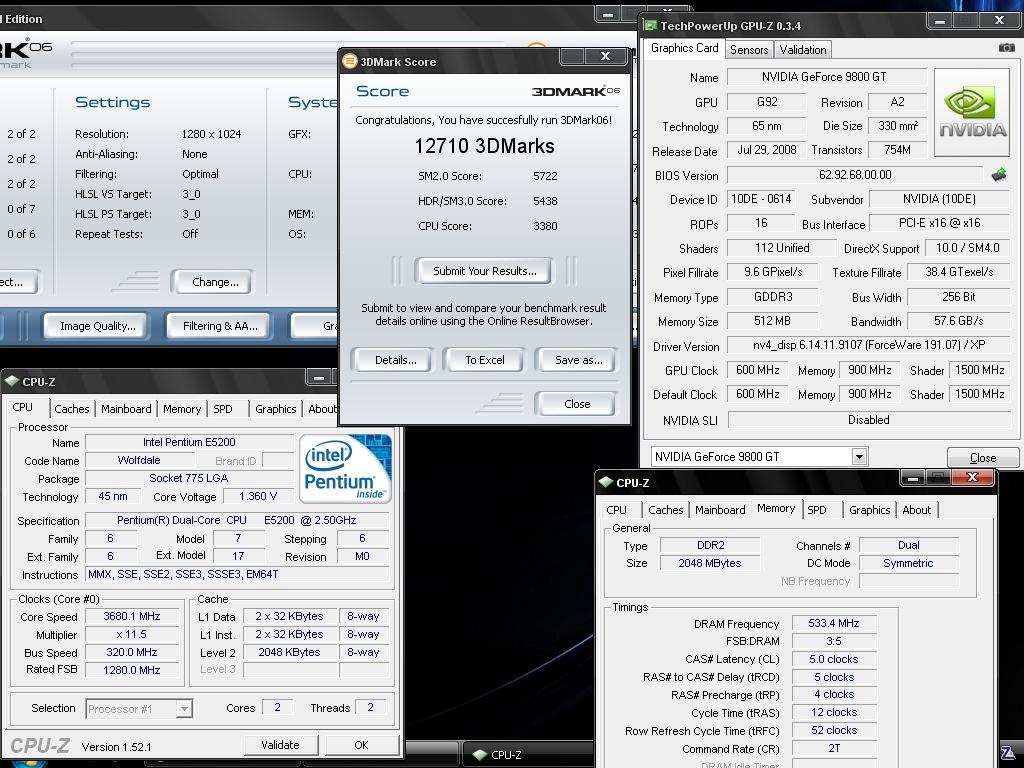The image size is (1024, 768).
Task: Open Mainboard tab in left CPU-Z window
Action: coord(126,409)
